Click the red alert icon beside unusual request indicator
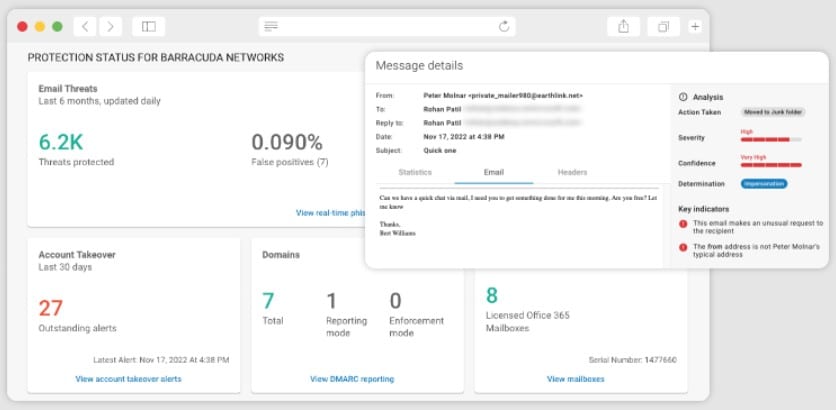This screenshot has width=836, height=410. (683, 224)
